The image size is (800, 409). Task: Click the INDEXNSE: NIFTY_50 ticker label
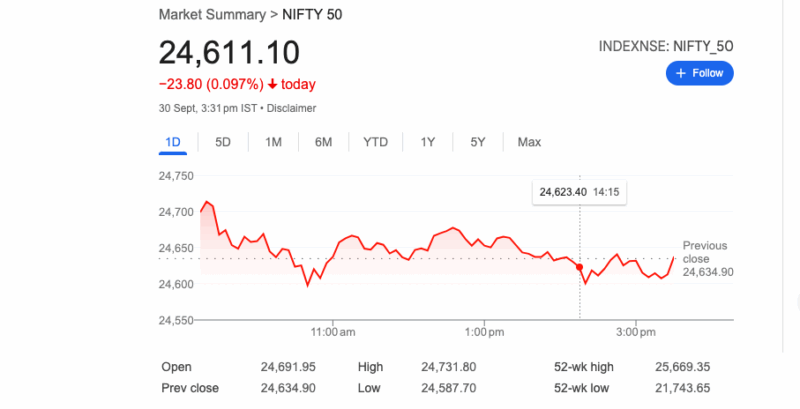(666, 46)
